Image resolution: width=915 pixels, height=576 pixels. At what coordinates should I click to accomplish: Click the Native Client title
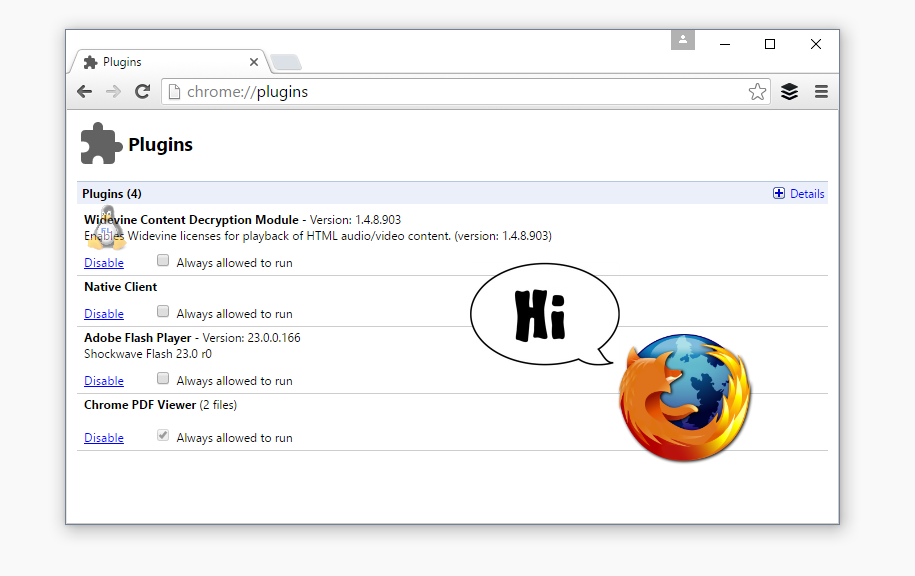(x=120, y=287)
